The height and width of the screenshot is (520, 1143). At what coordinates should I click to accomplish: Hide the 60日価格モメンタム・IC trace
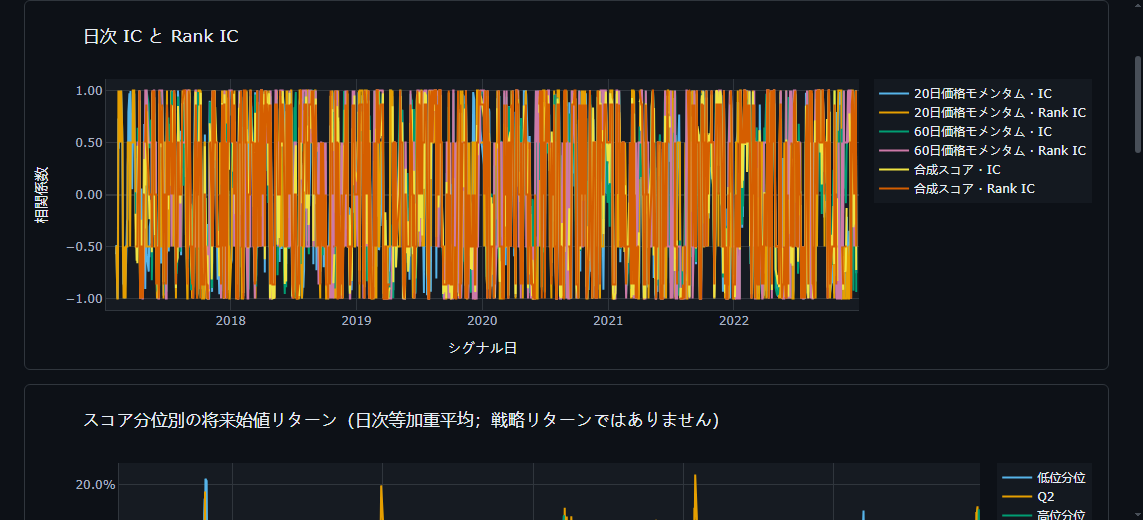tap(965, 132)
